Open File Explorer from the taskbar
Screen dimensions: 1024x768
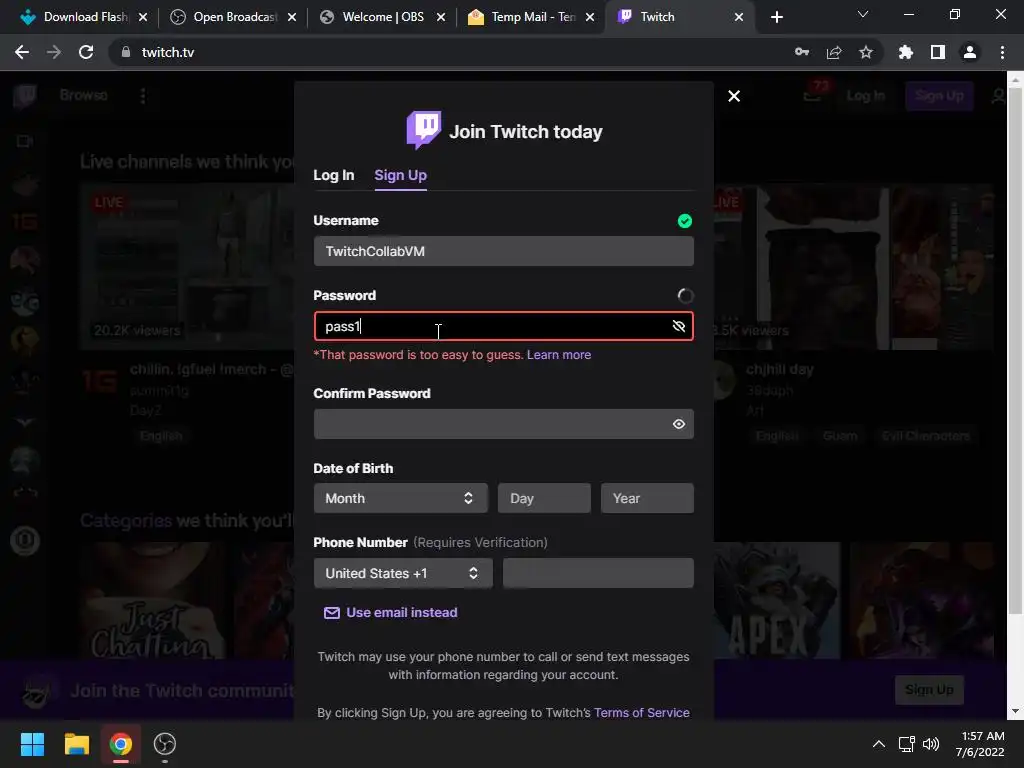(x=76, y=744)
